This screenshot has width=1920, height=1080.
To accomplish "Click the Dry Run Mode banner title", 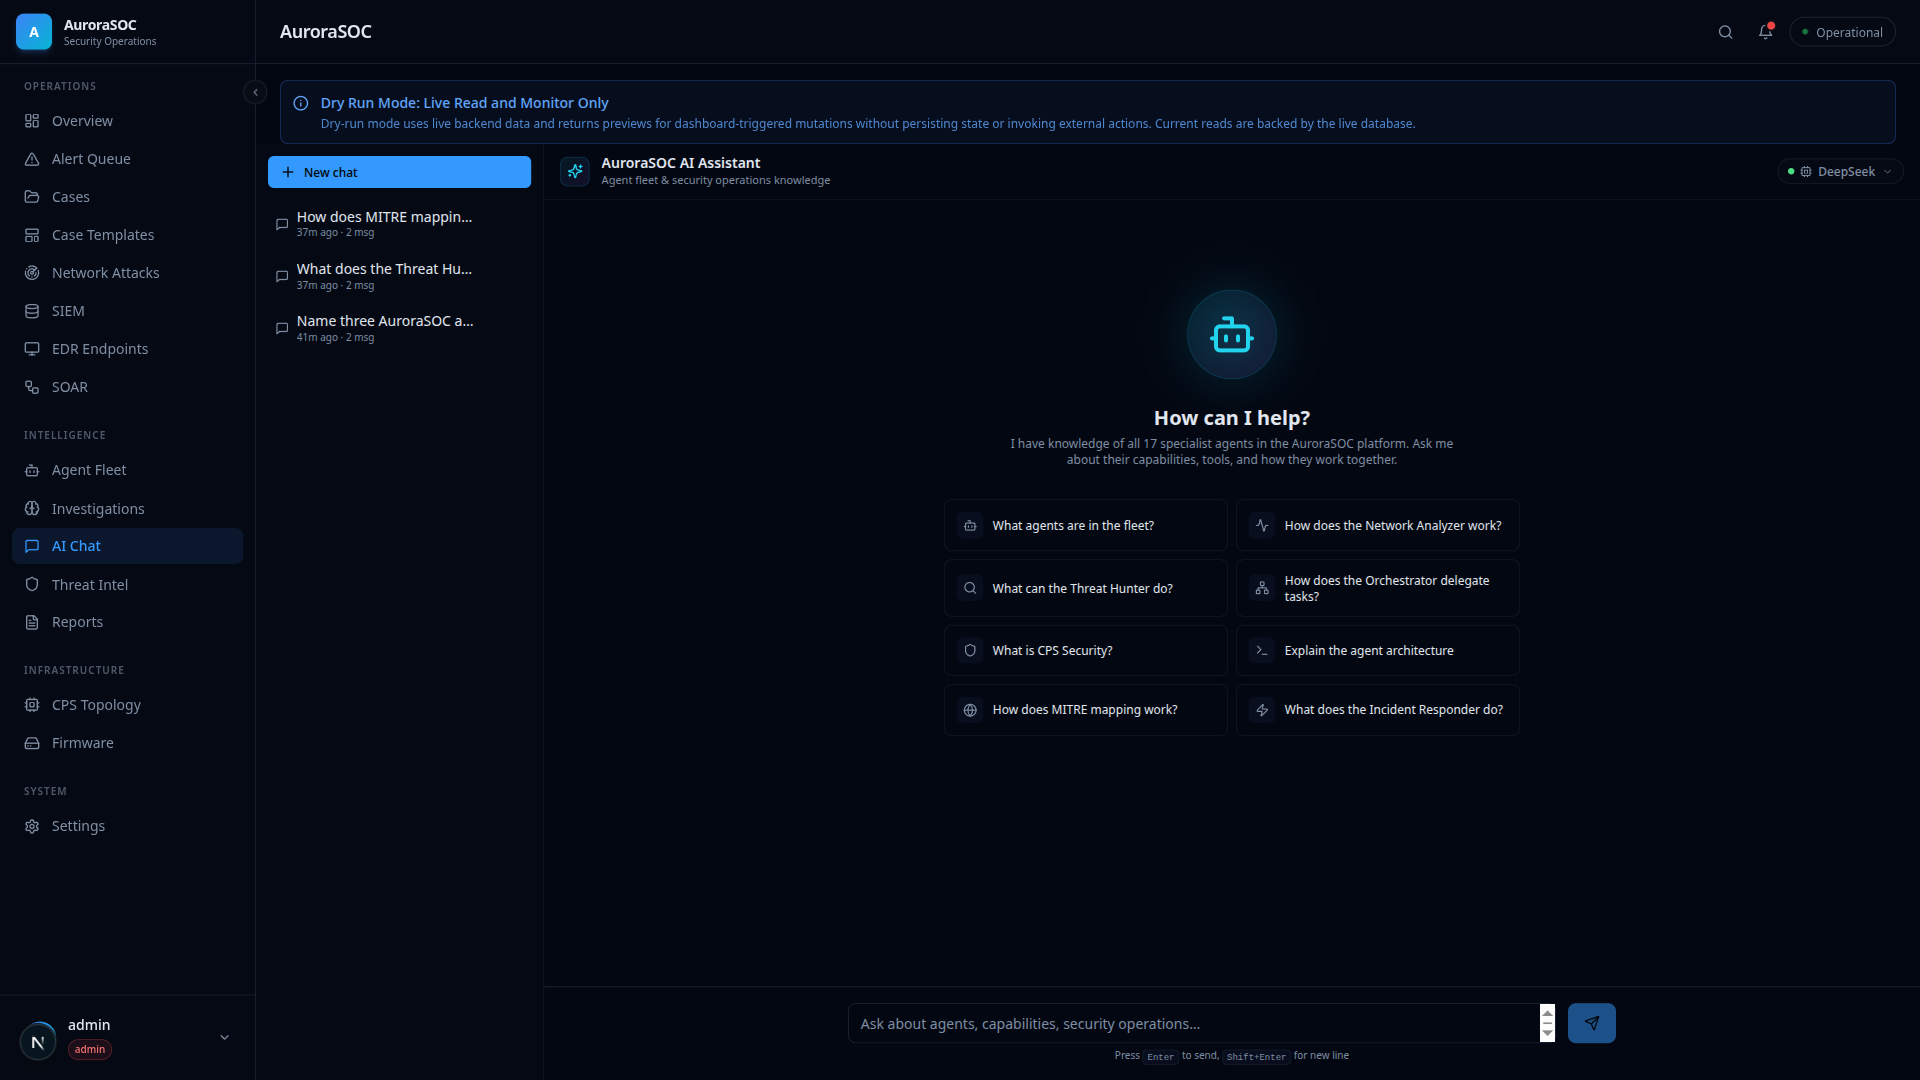I will click(x=464, y=103).
